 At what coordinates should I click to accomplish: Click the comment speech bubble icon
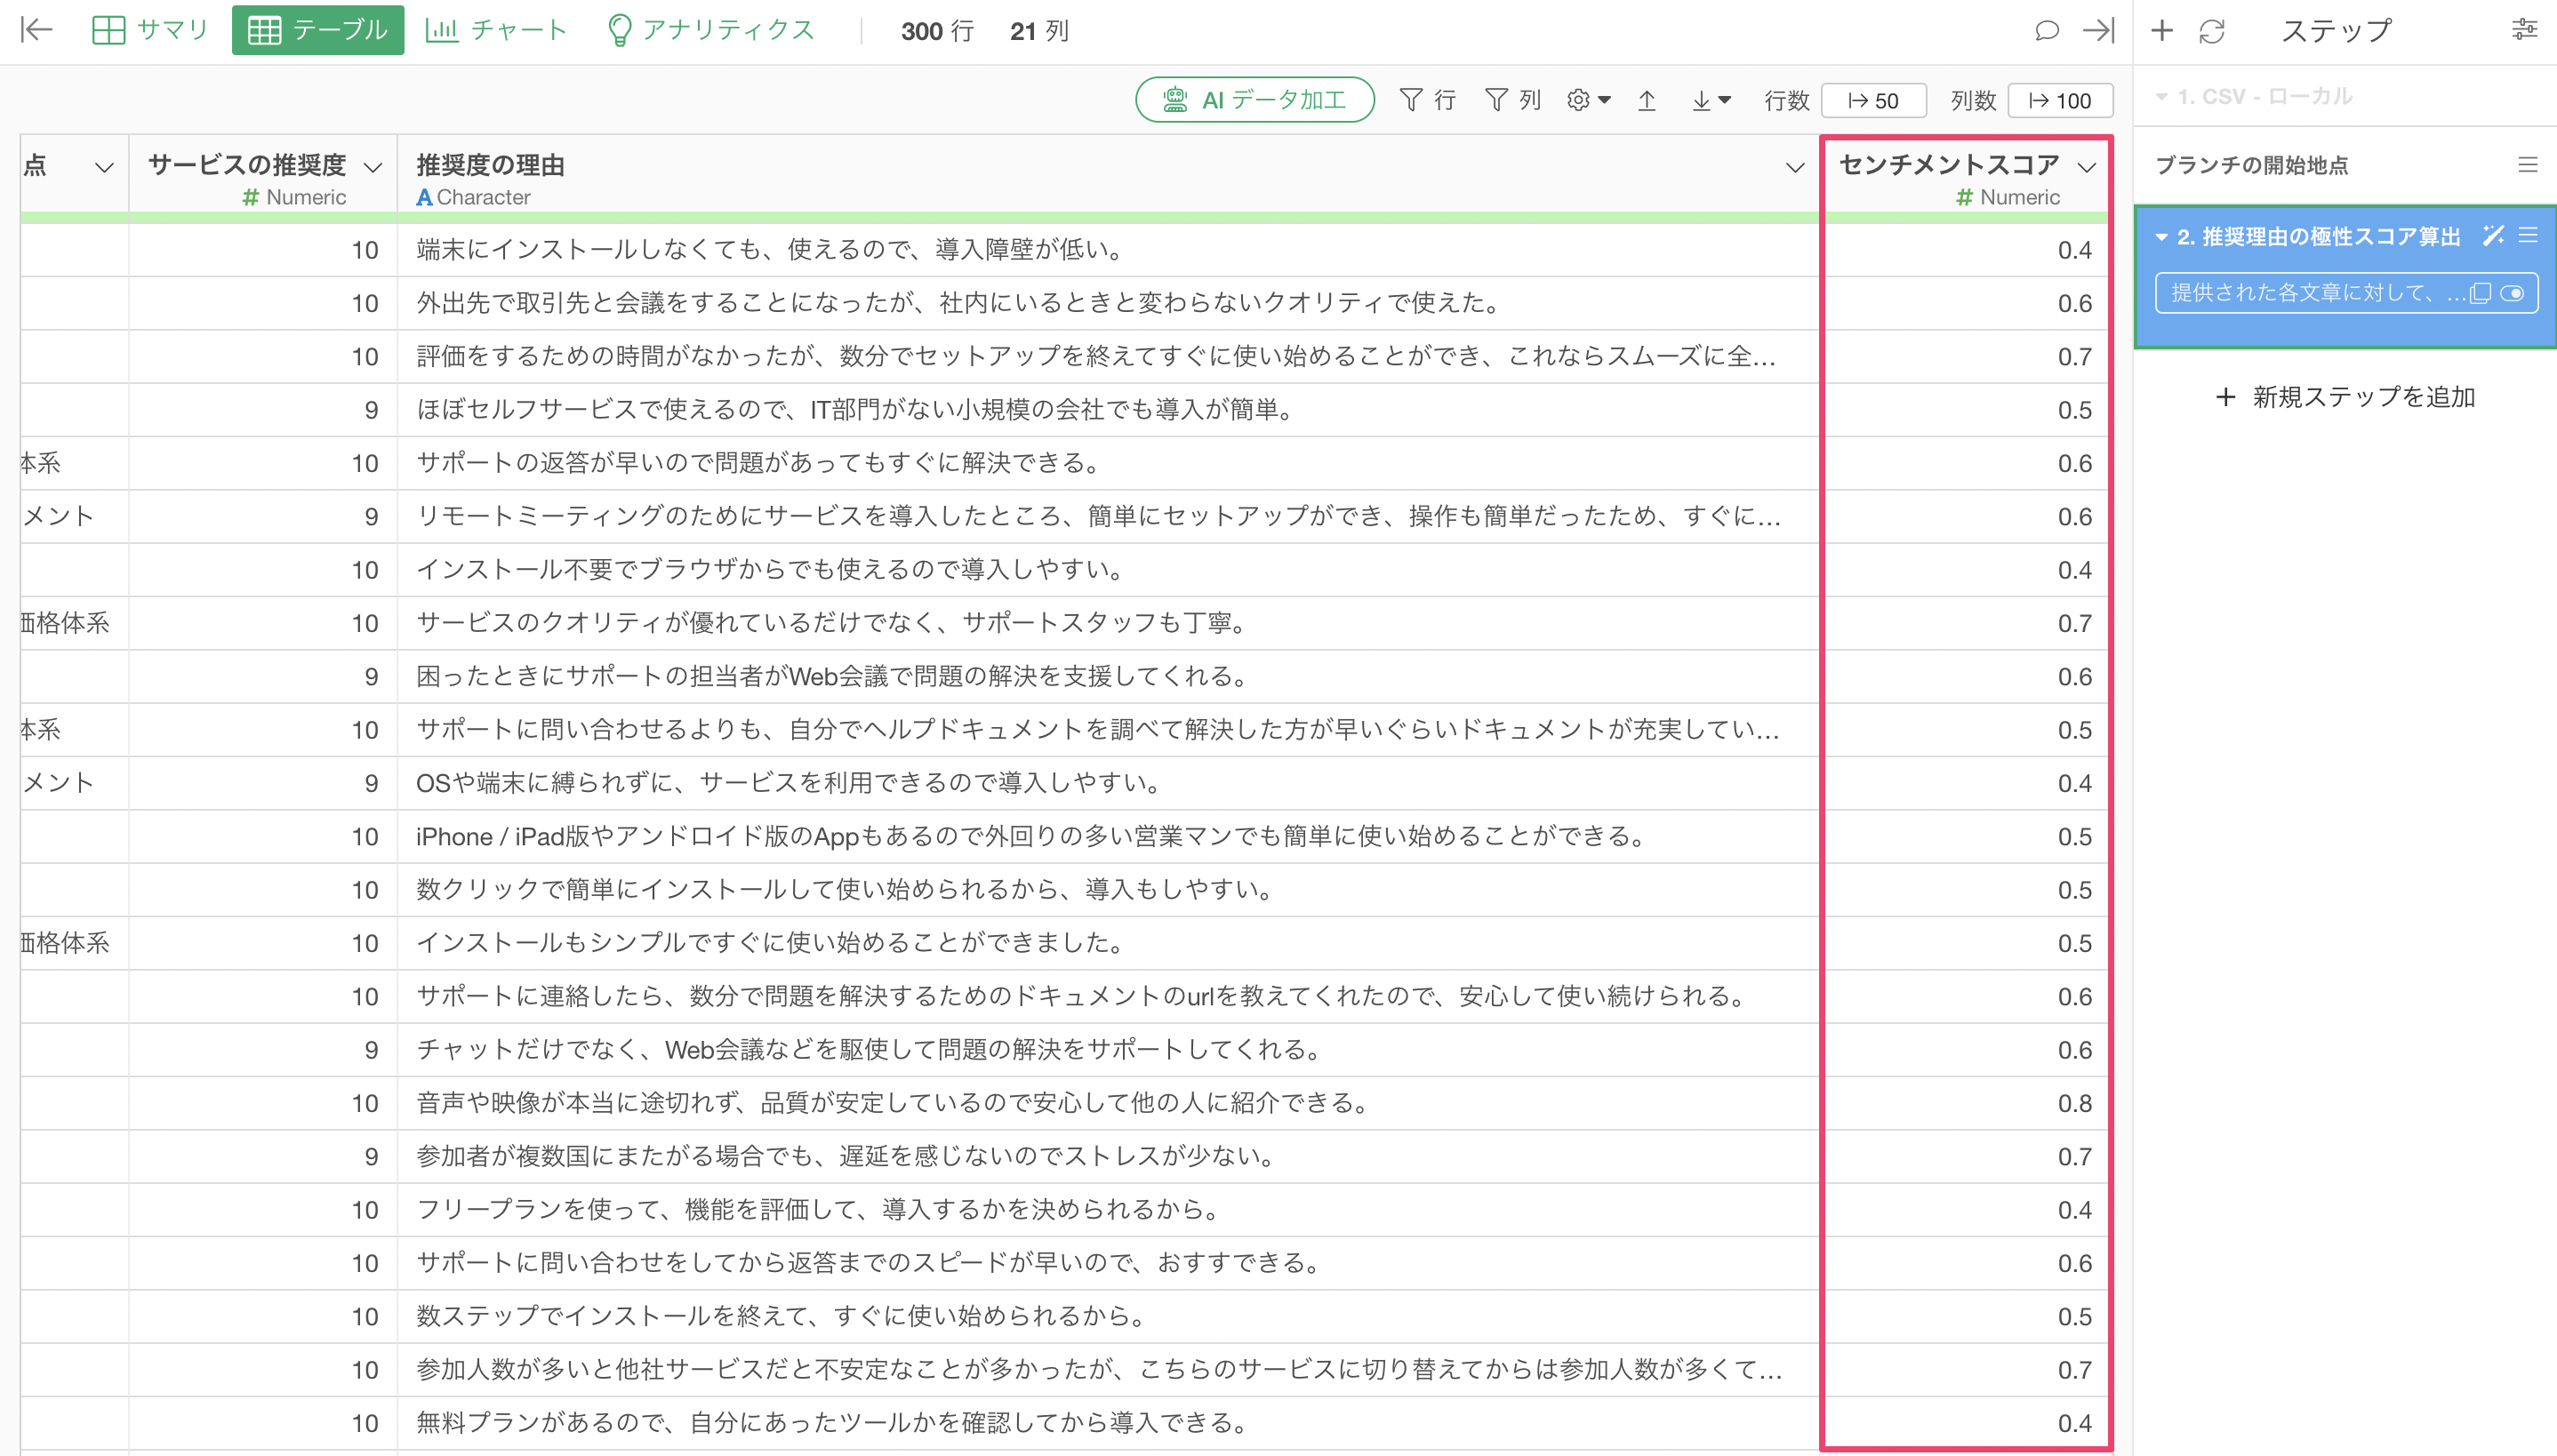pos(2046,31)
